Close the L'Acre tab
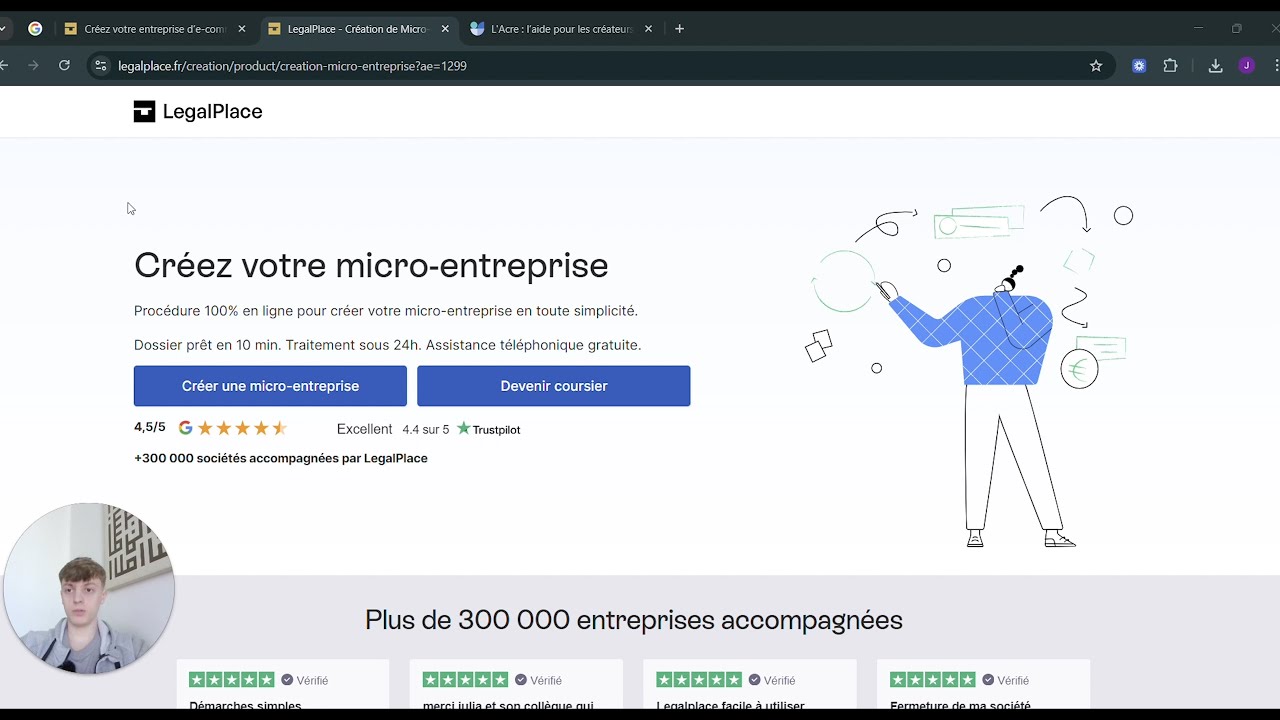 click(648, 29)
